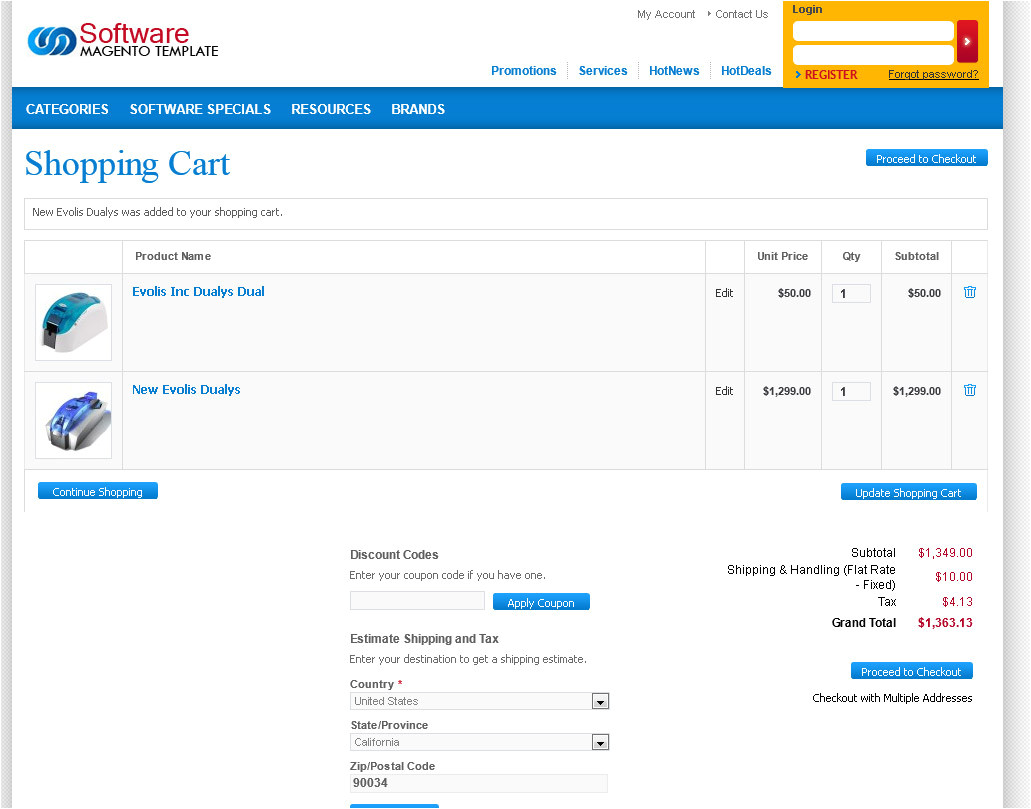
Task: Open the State/Province dropdown arrow
Action: tap(600, 743)
